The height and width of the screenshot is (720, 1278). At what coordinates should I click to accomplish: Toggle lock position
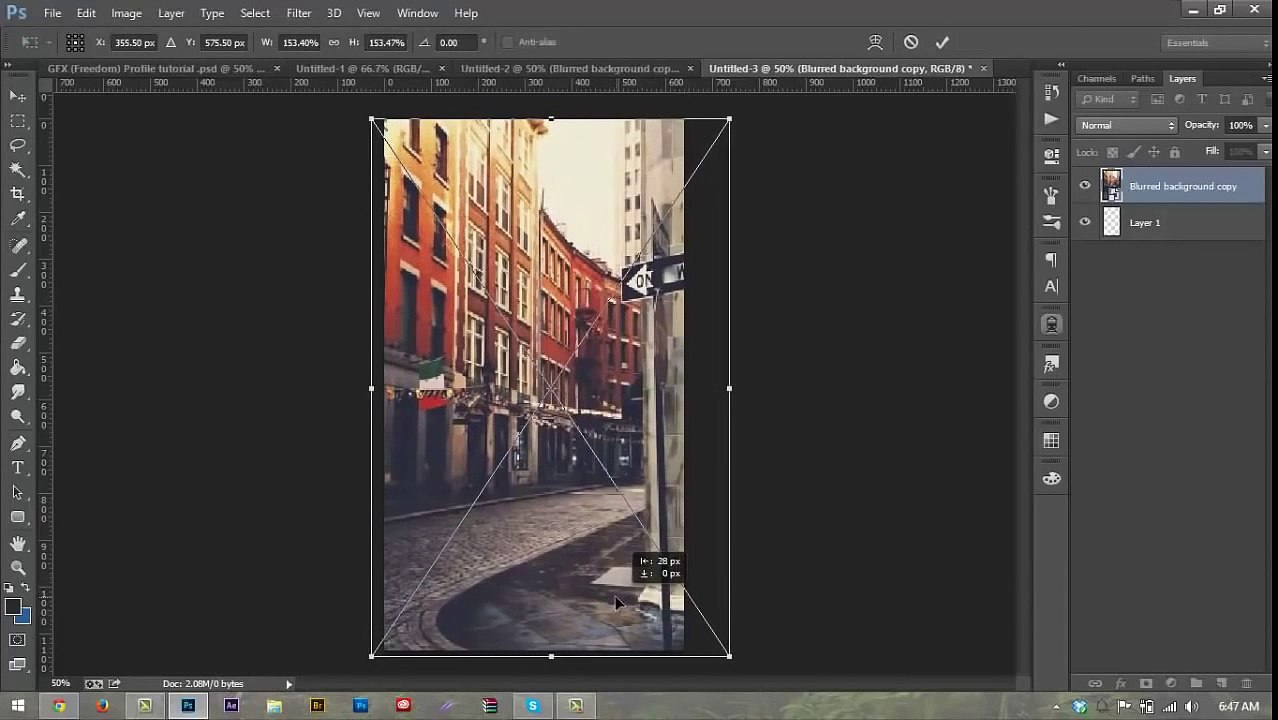[x=1154, y=152]
